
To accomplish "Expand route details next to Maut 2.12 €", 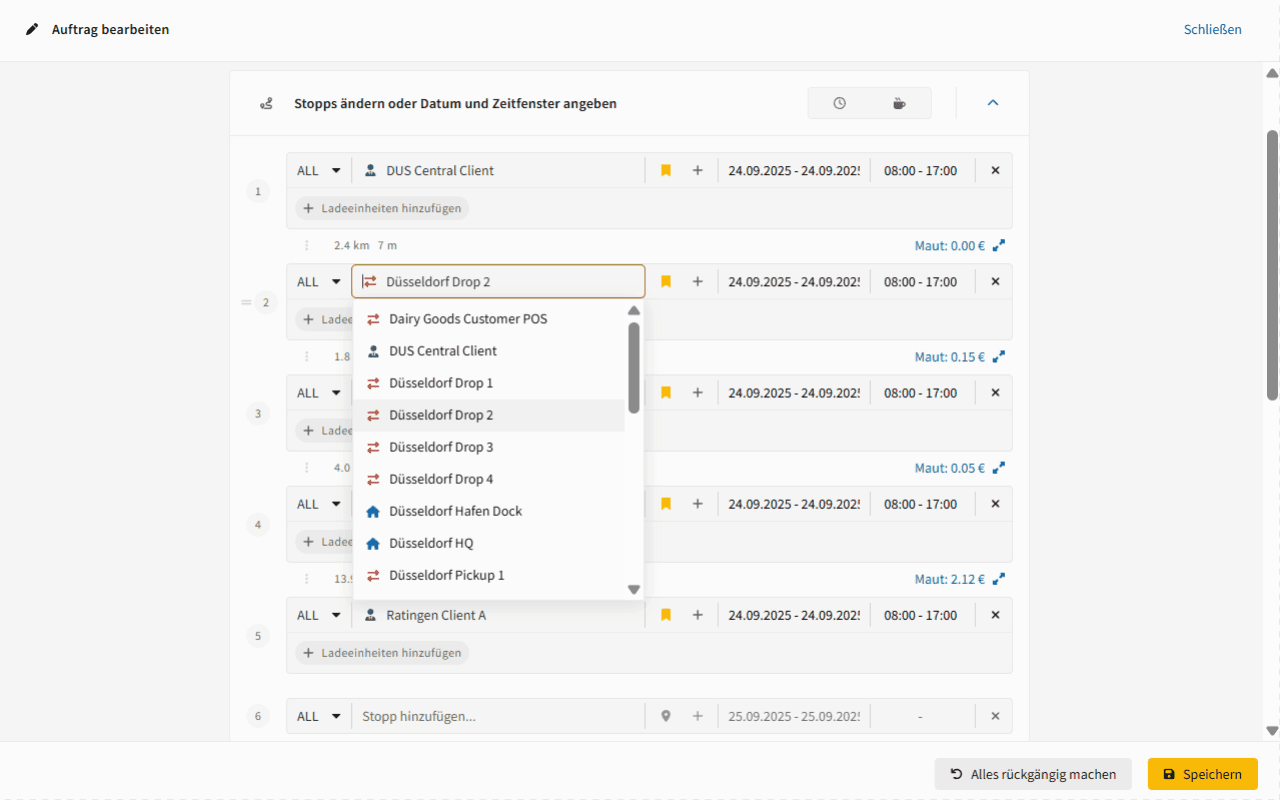I will 998,579.
